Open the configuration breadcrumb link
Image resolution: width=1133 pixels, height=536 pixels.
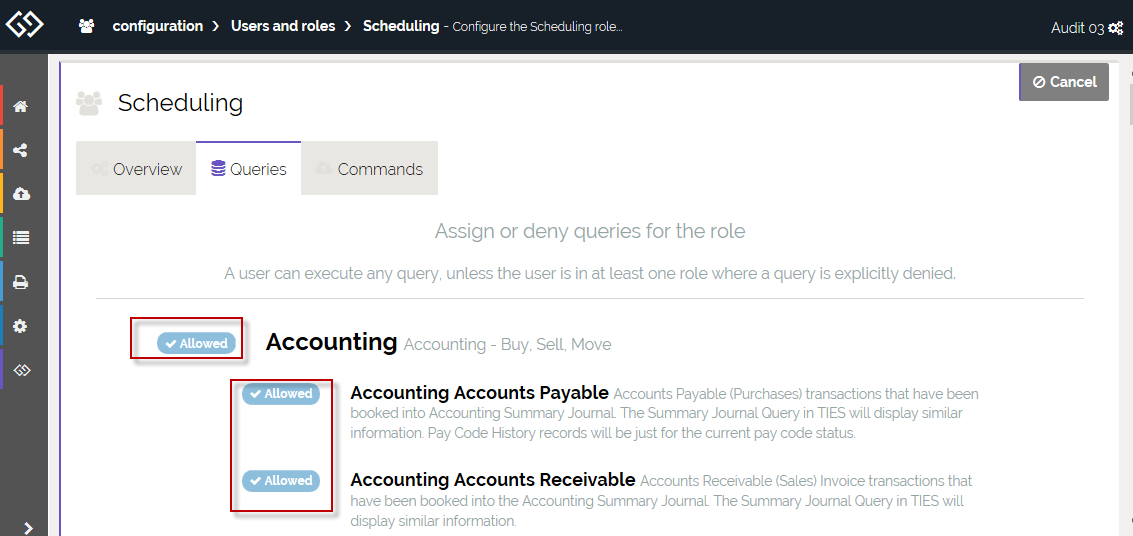pyautogui.click(x=157, y=26)
